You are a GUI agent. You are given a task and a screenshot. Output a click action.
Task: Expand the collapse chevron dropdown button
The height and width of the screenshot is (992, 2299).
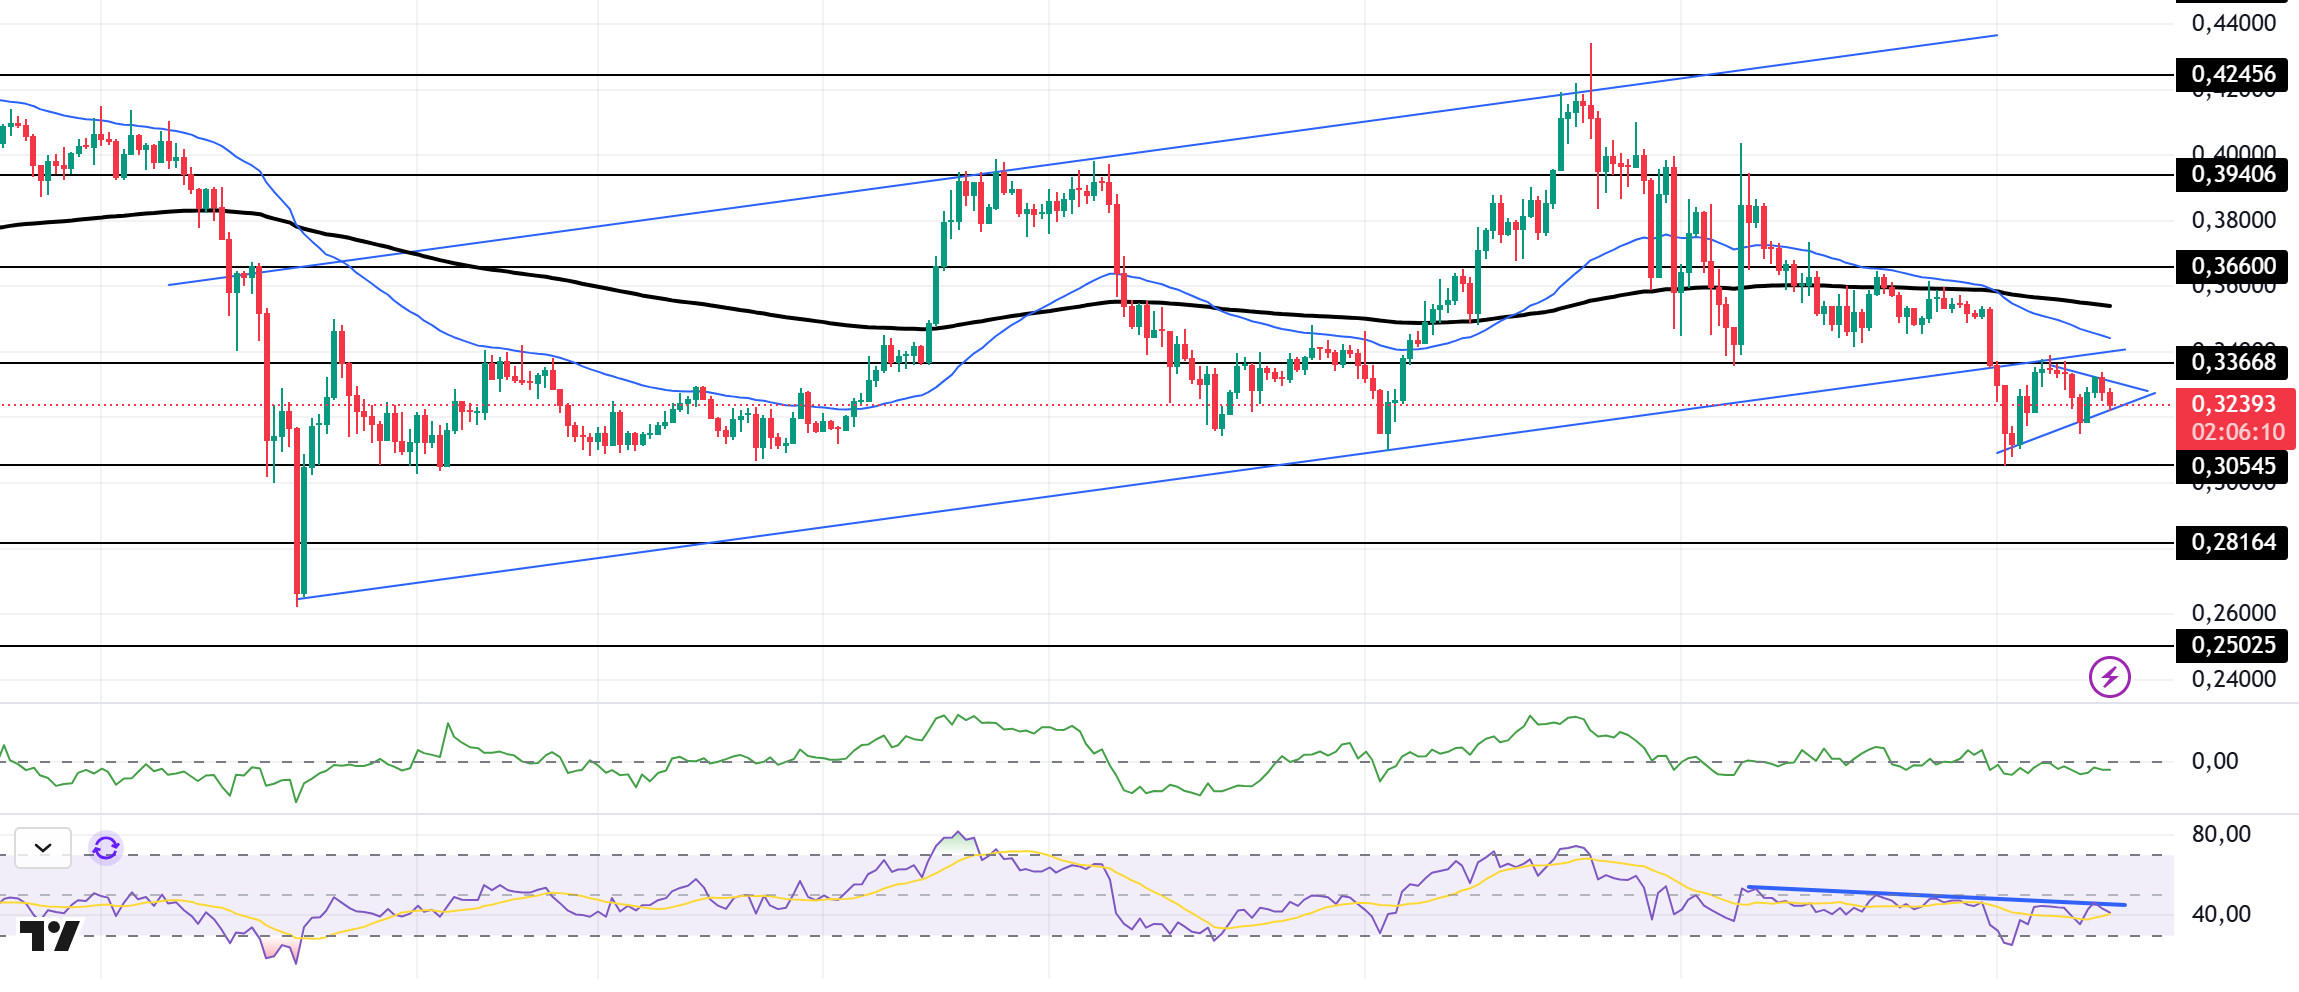point(43,848)
